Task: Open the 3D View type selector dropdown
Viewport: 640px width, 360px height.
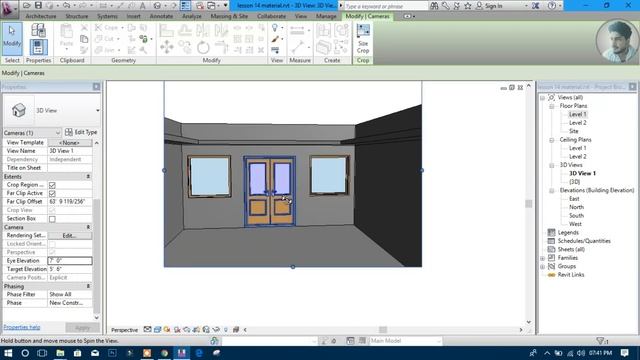Action: pyautogui.click(x=98, y=111)
